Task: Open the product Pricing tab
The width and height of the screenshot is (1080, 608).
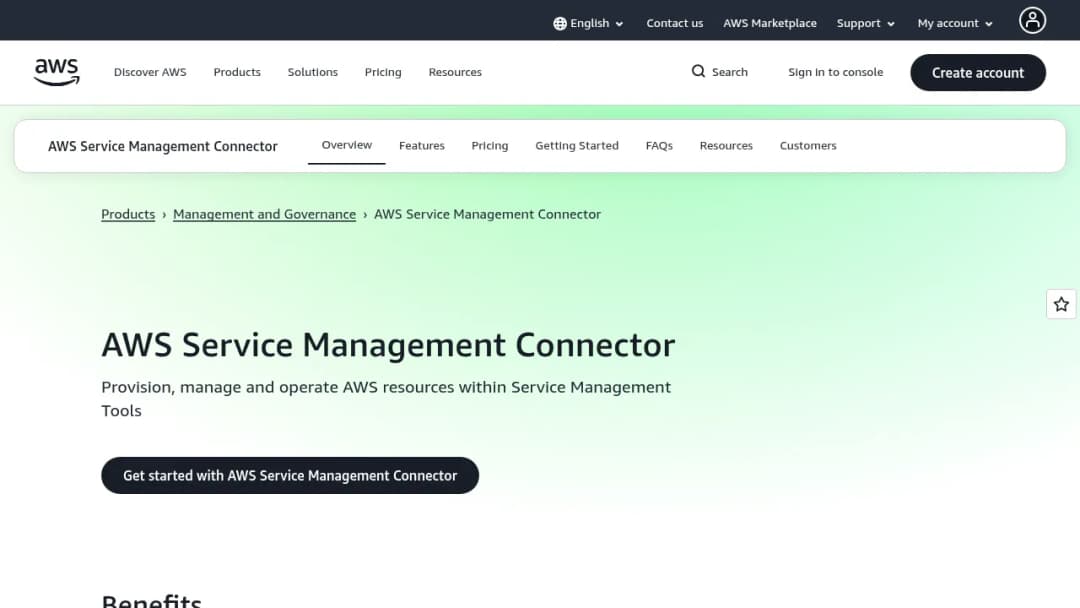Action: click(490, 146)
